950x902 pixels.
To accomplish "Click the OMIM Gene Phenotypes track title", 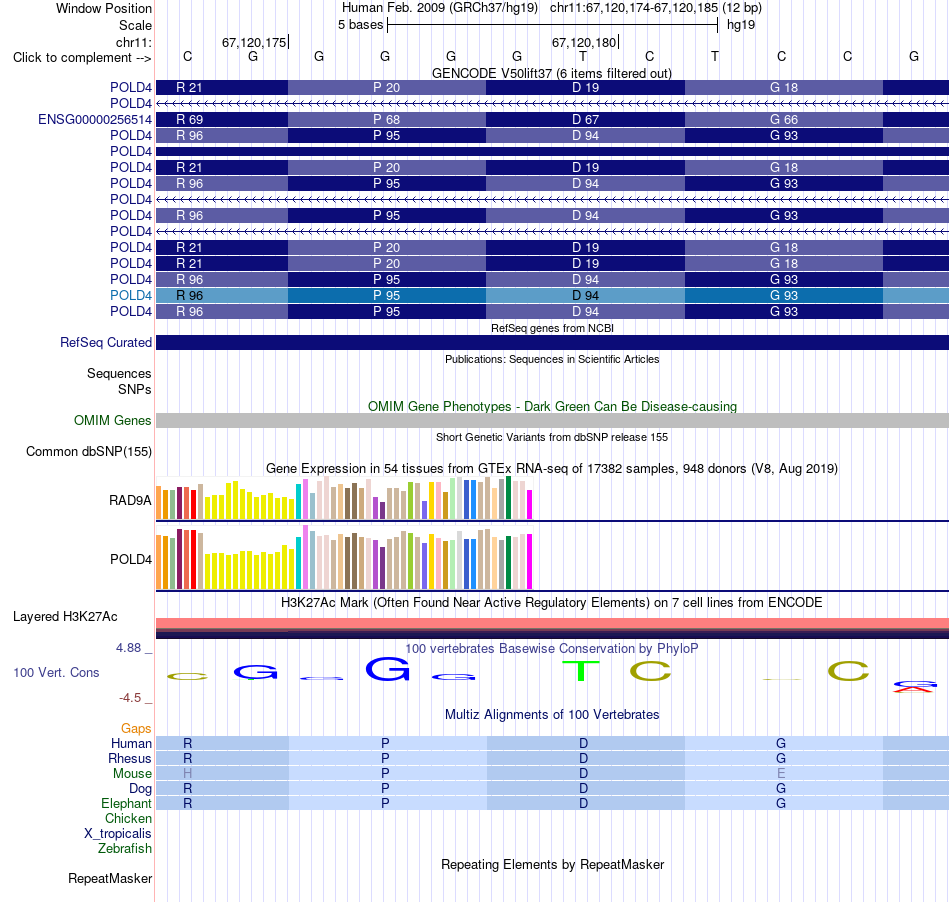I will [552, 406].
